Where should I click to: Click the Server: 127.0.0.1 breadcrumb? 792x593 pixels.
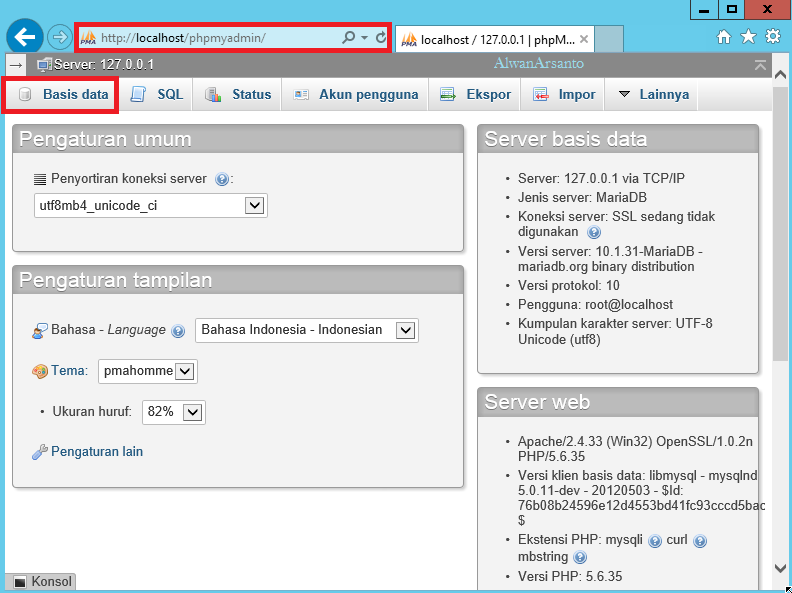(104, 65)
